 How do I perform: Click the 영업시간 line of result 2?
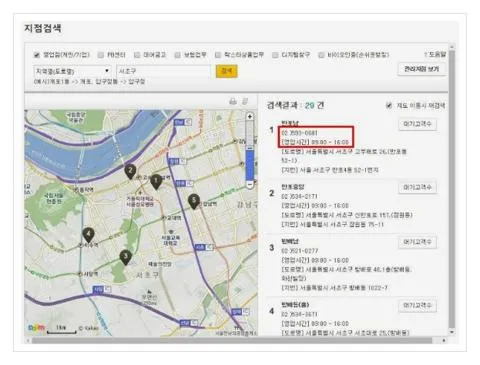[x=315, y=205]
